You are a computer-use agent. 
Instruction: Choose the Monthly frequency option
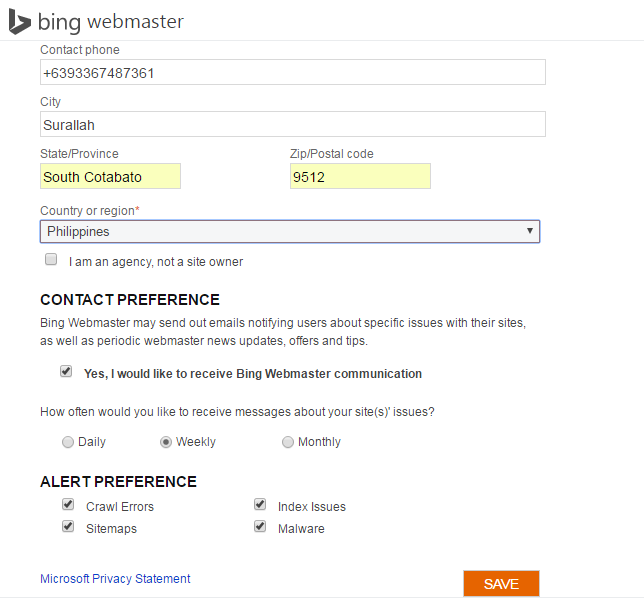point(288,442)
